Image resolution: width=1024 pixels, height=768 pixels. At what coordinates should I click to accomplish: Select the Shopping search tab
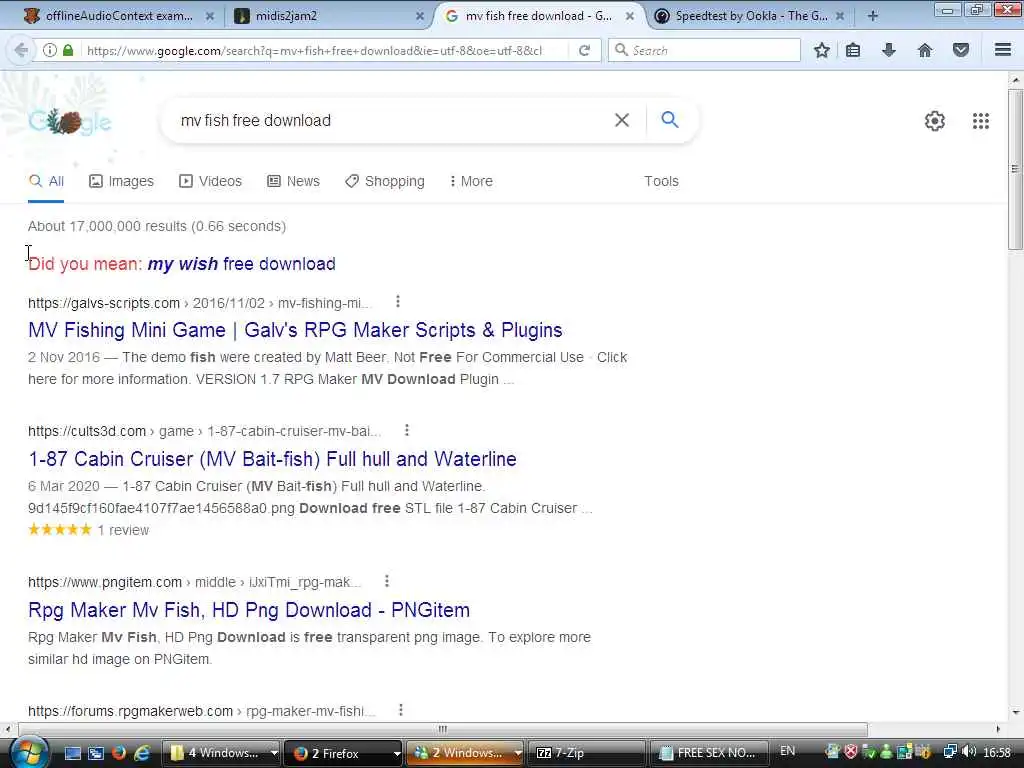click(385, 181)
